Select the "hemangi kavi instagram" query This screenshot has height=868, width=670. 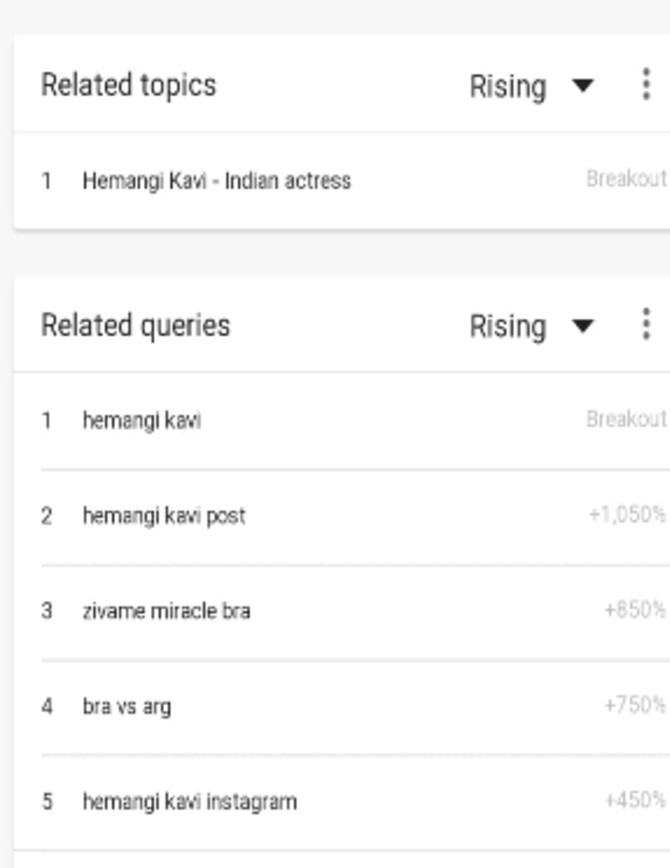point(189,801)
